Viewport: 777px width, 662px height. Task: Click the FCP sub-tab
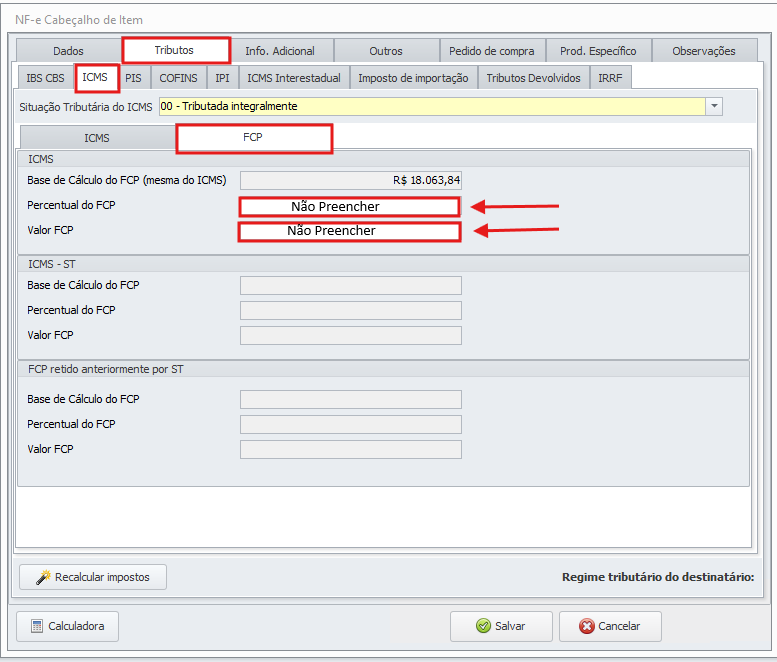click(253, 138)
